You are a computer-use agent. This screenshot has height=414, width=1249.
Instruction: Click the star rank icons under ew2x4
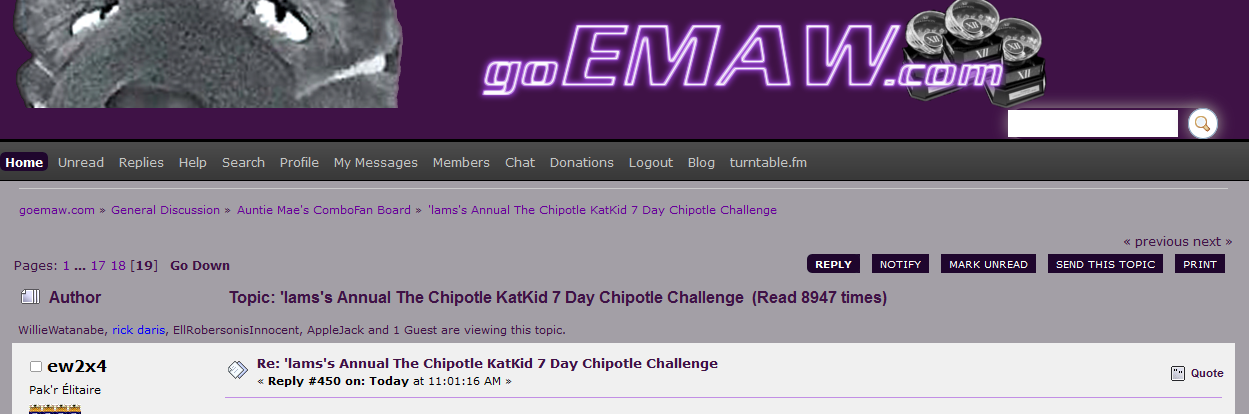55,409
